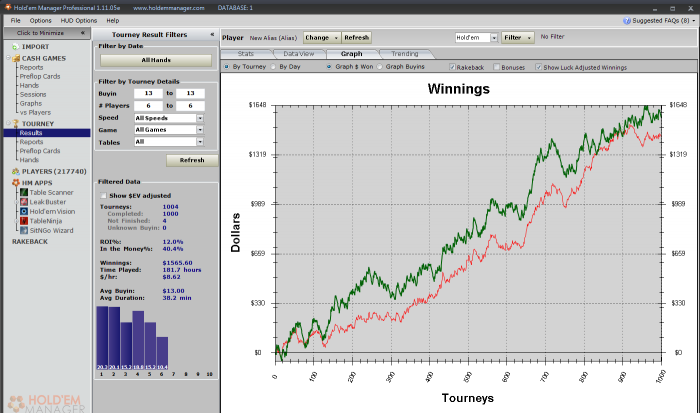Click Hold'em Manager title bar icon
The image size is (700, 413).
[8, 7]
